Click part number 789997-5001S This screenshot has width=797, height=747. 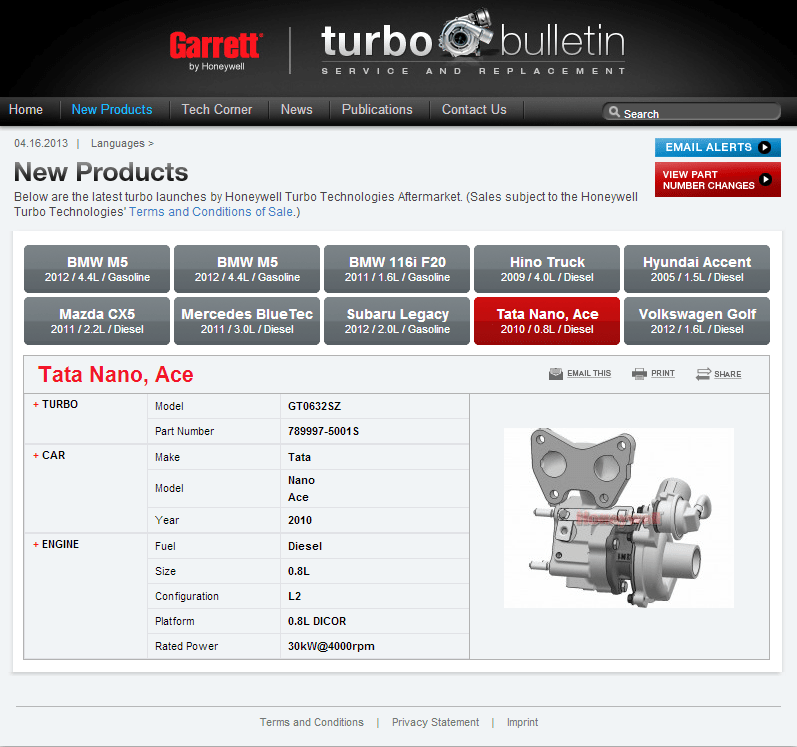coord(323,431)
